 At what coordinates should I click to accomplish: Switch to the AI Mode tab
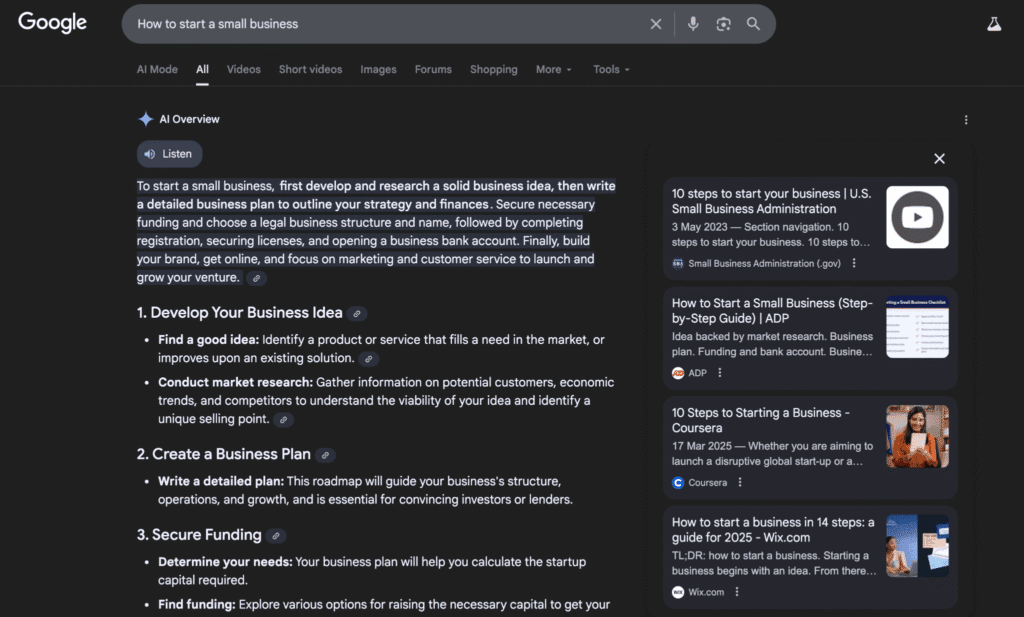pyautogui.click(x=157, y=70)
